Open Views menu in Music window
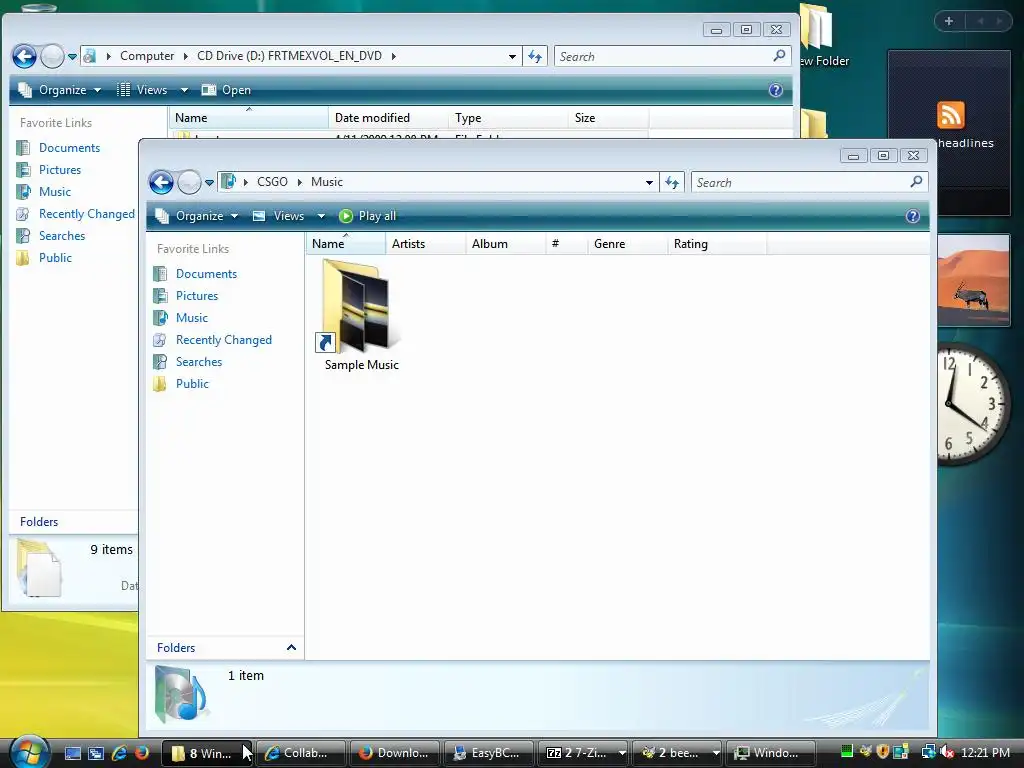Screen dimensions: 1024x768 coord(280,216)
